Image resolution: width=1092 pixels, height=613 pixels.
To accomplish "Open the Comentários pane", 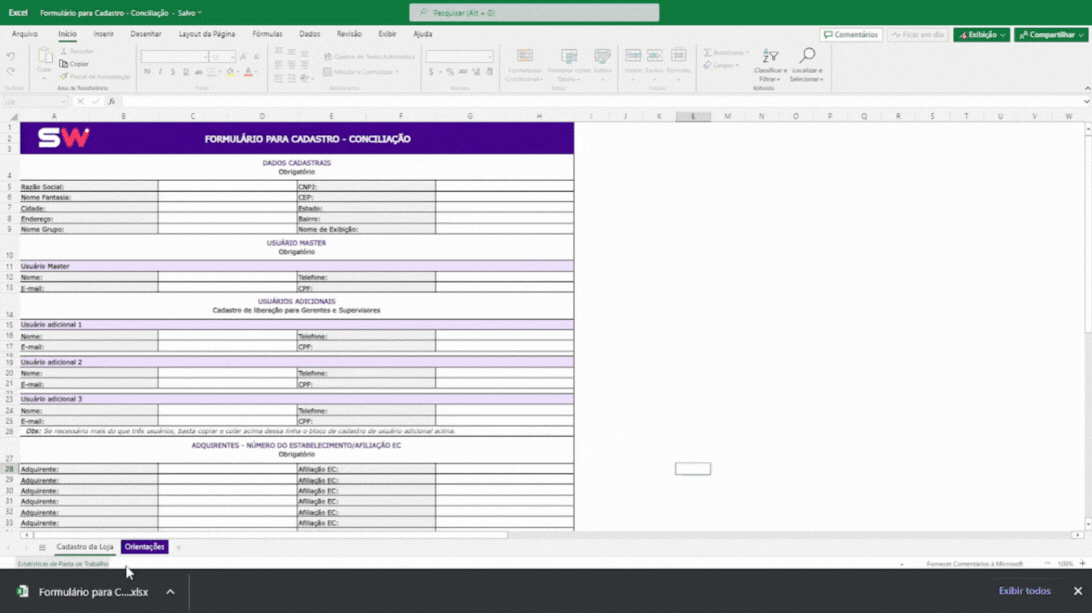I will (x=851, y=34).
